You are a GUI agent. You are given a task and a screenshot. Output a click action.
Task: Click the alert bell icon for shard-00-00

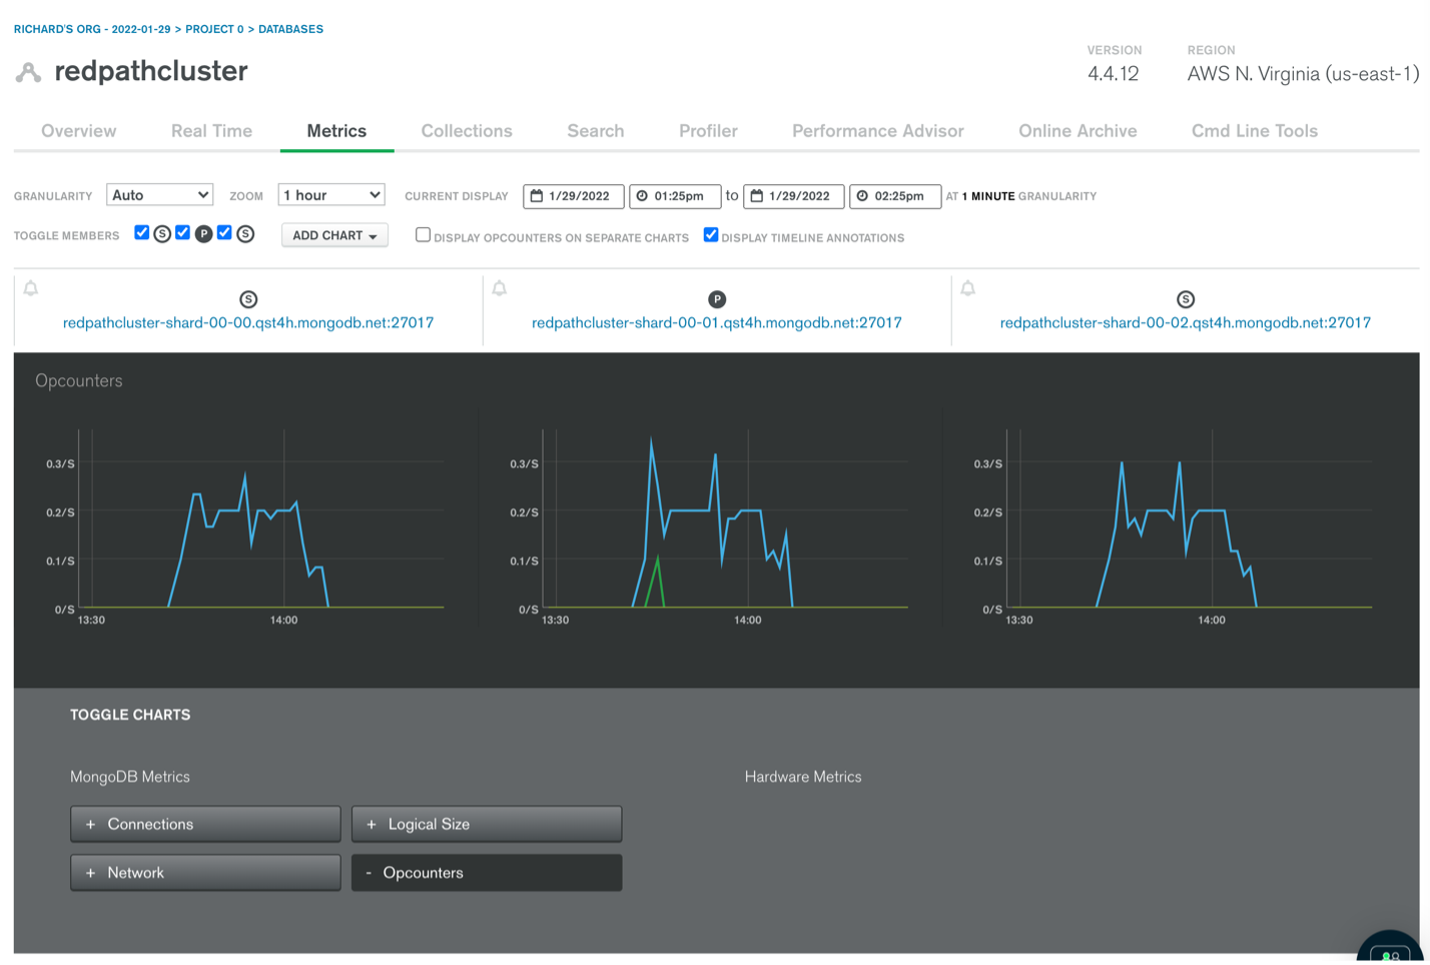31,289
